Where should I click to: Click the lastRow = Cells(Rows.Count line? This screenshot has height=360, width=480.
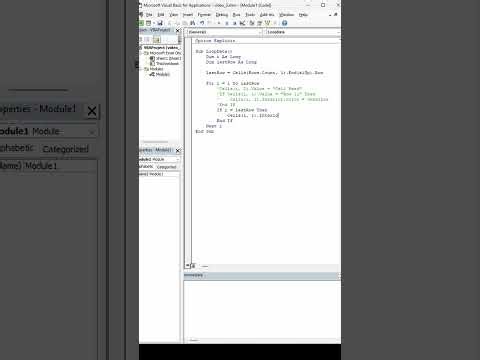click(x=264, y=73)
